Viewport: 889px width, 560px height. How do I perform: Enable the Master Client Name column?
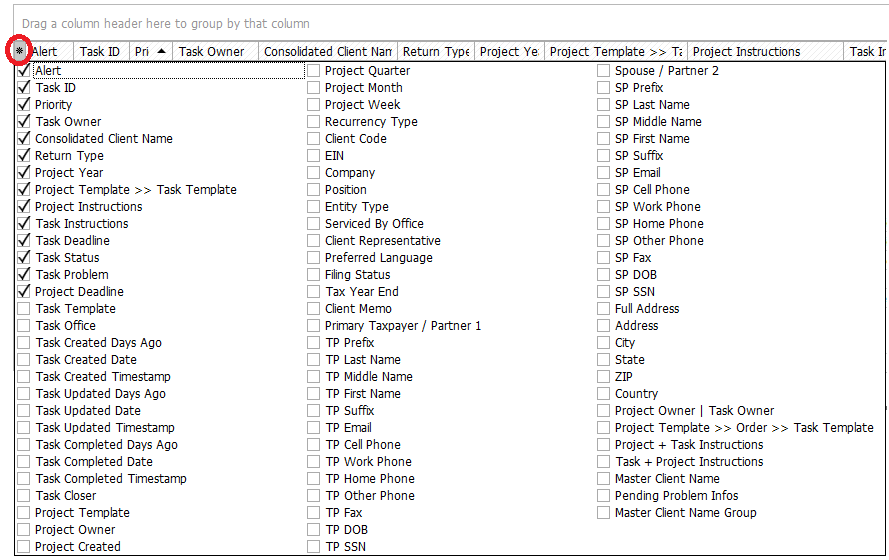(x=604, y=479)
